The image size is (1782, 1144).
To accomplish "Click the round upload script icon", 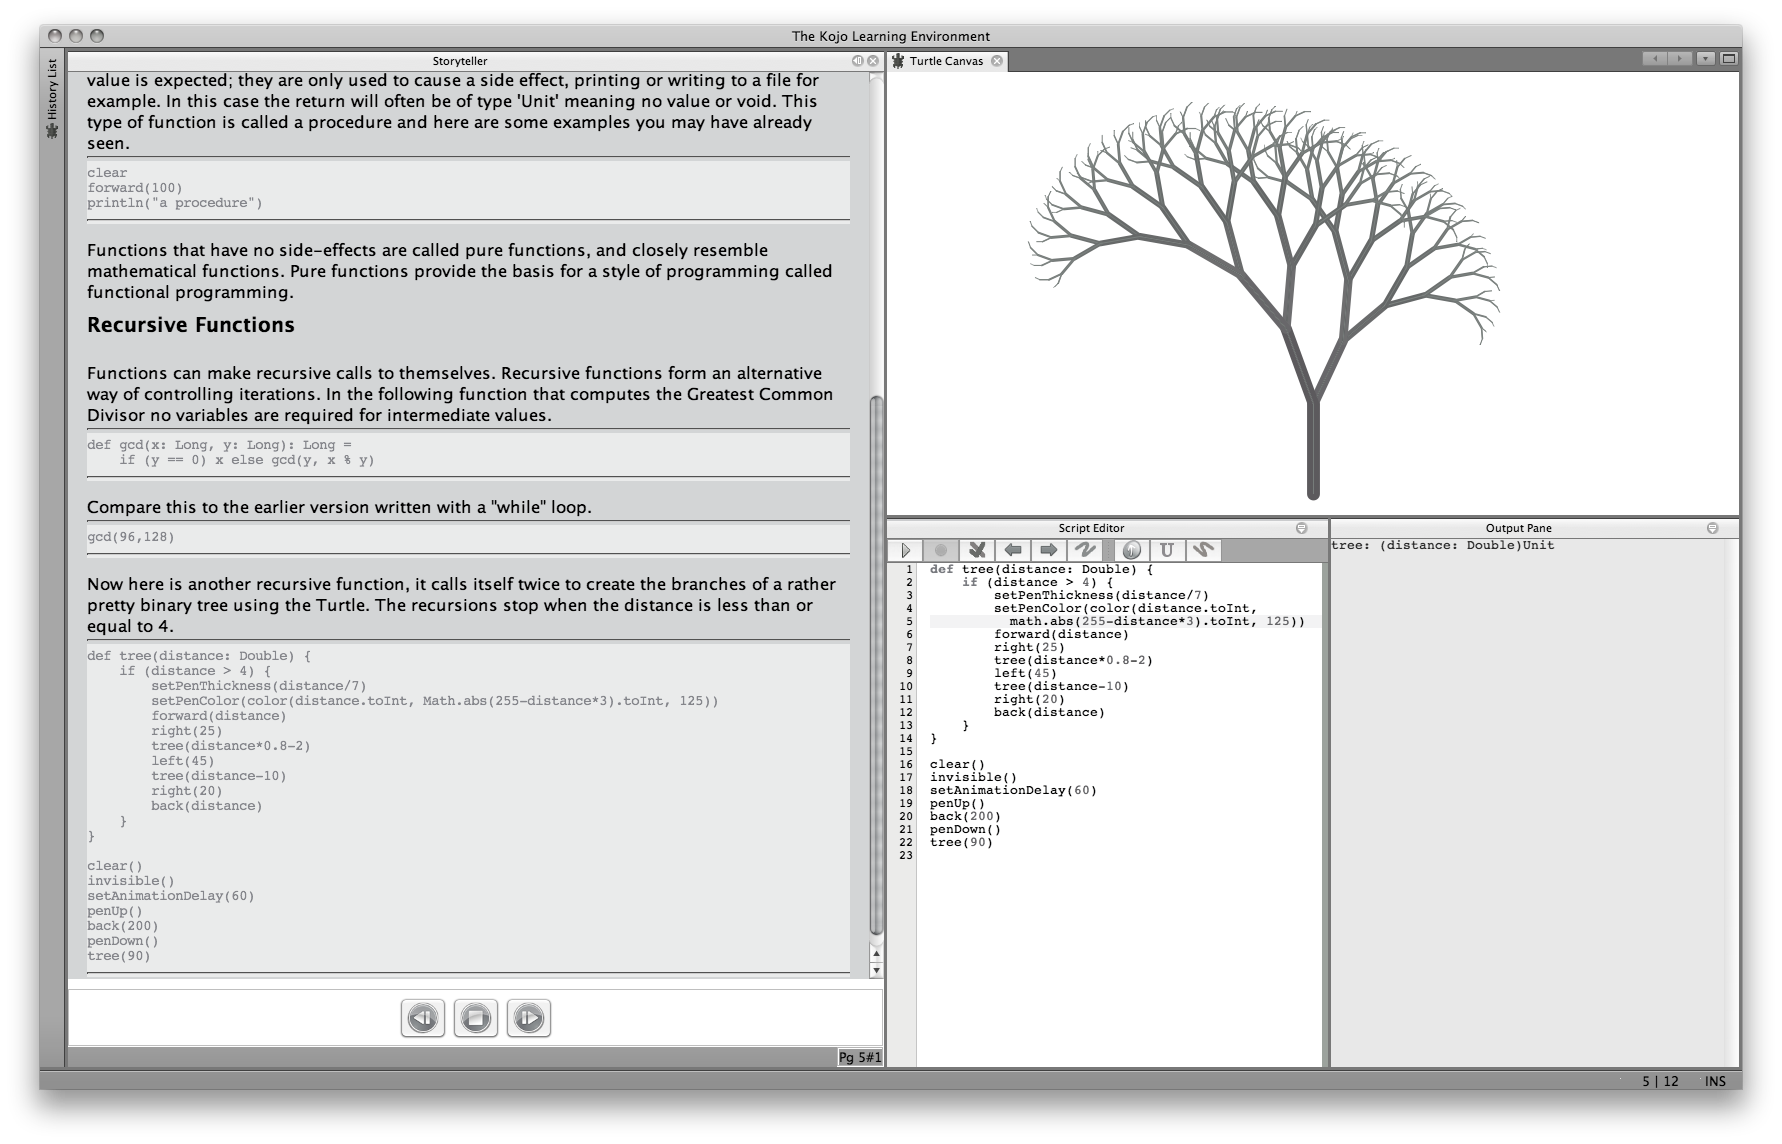I will [x=1131, y=550].
